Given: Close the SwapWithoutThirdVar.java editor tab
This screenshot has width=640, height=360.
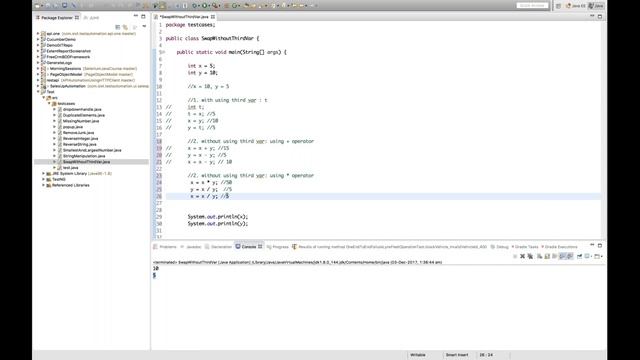Looking at the screenshot, I should point(213,17).
